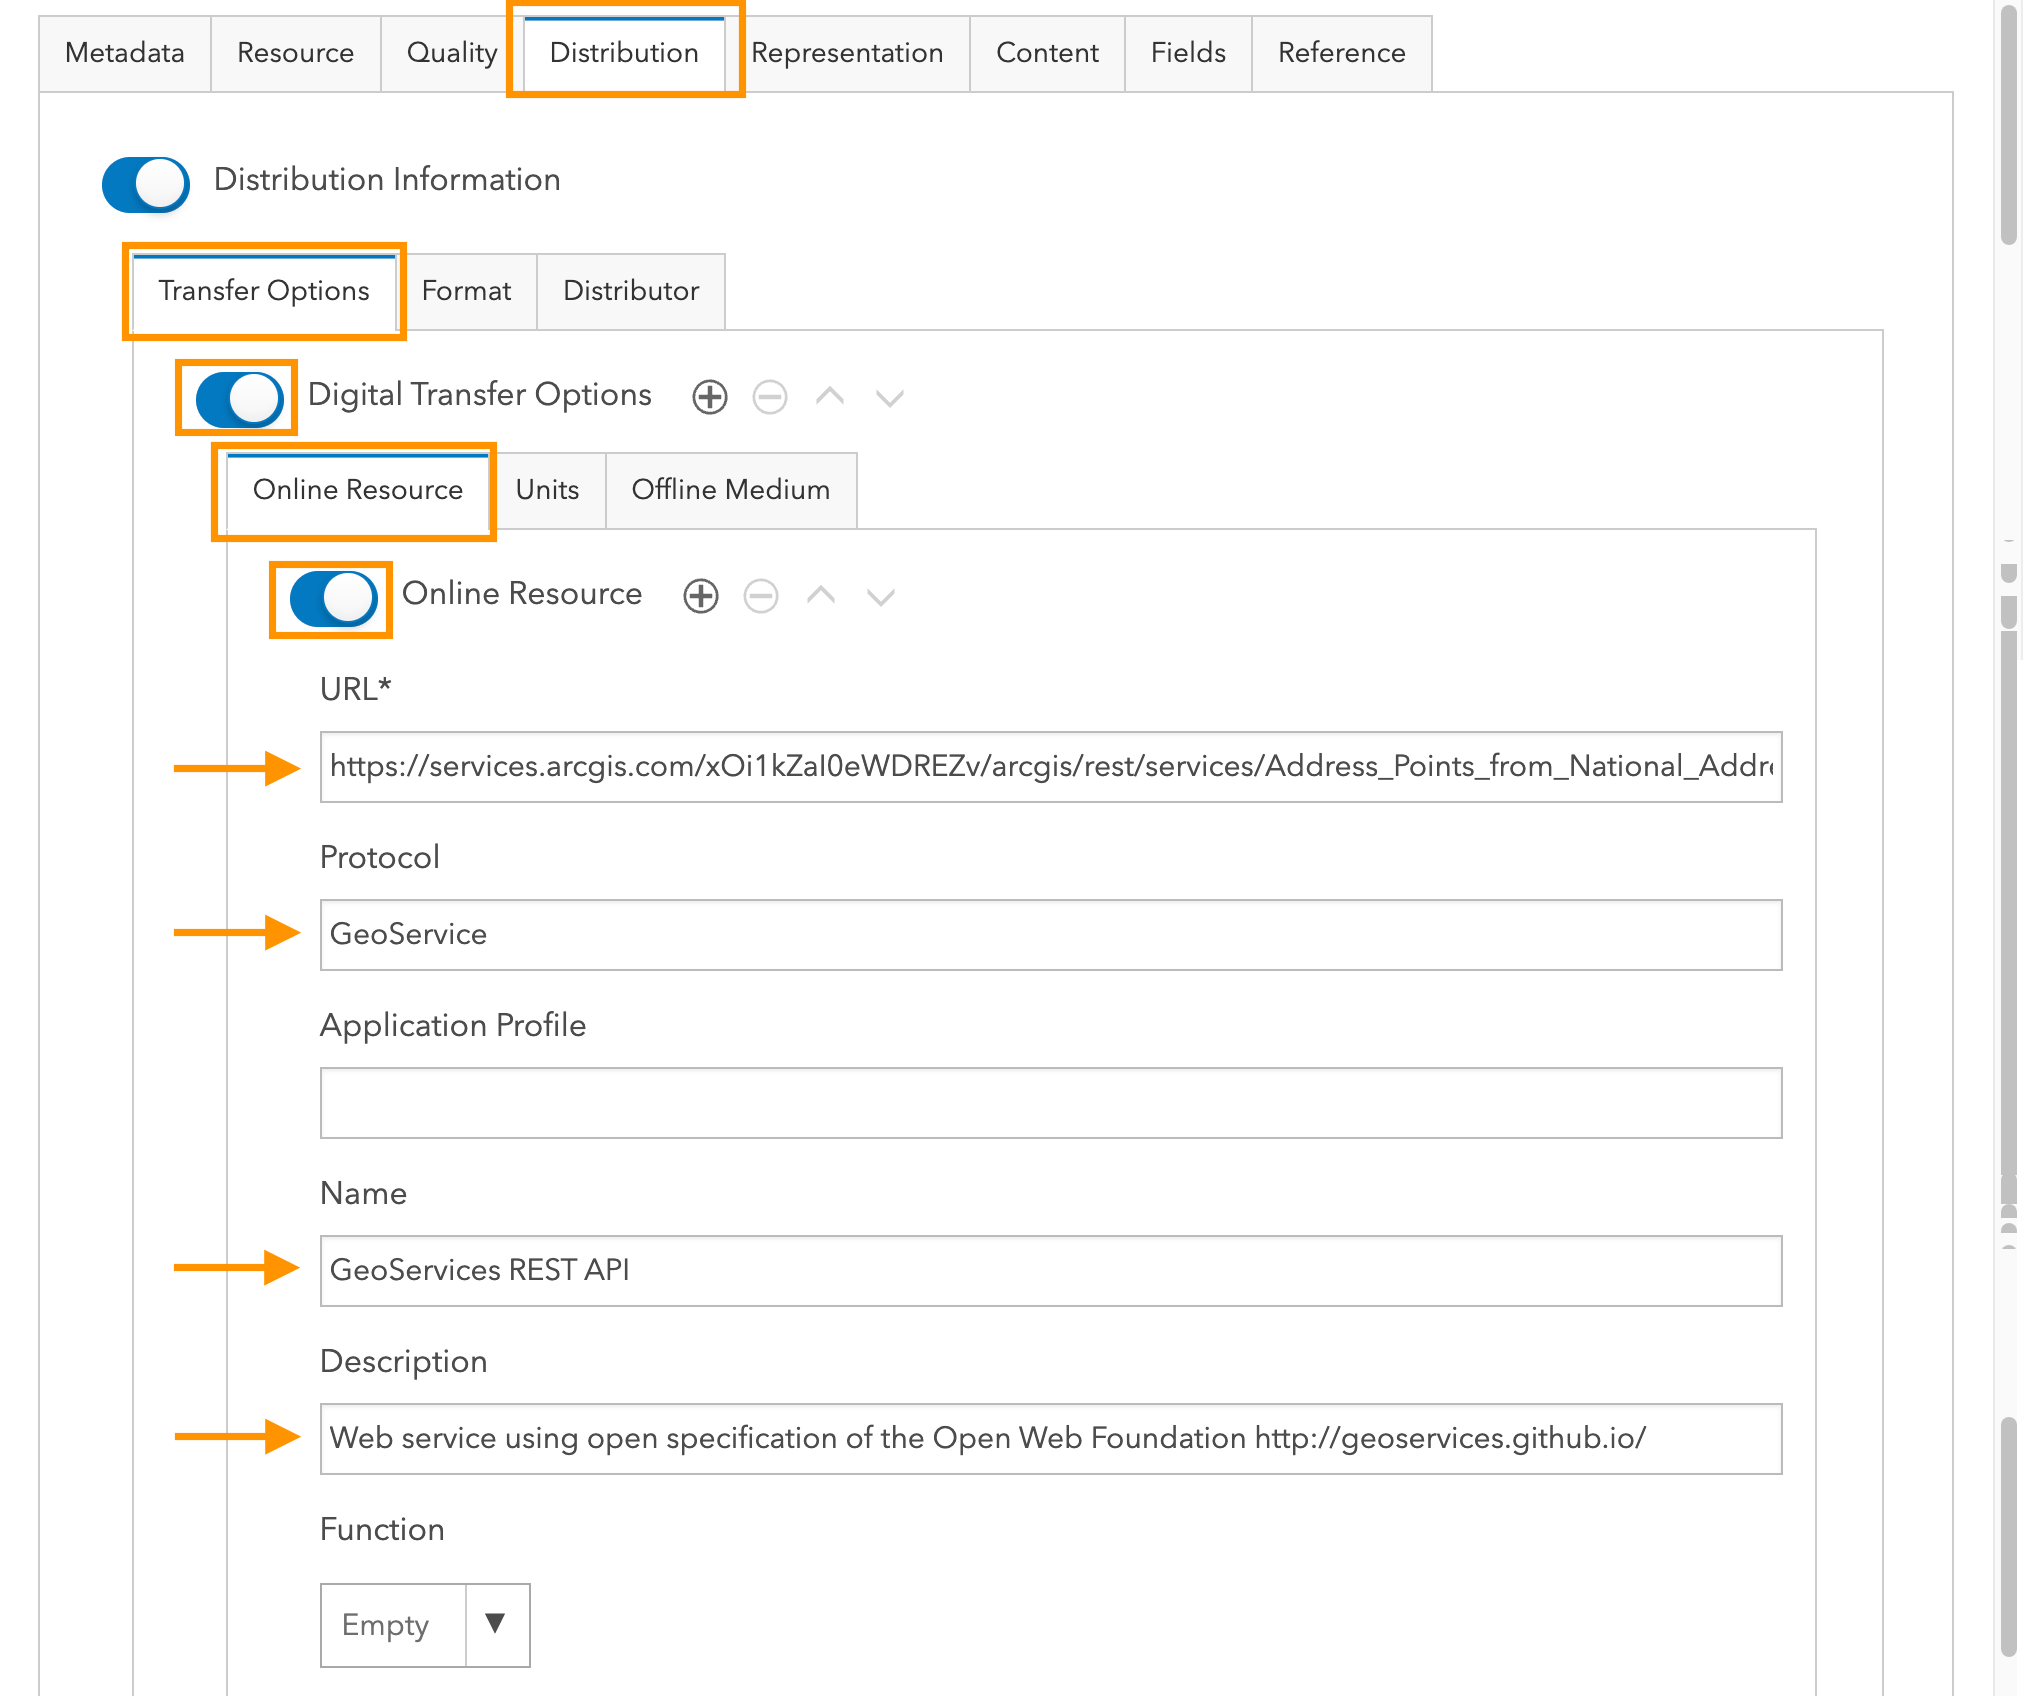
Task: Move the Online Resource entry down
Action: [x=879, y=595]
